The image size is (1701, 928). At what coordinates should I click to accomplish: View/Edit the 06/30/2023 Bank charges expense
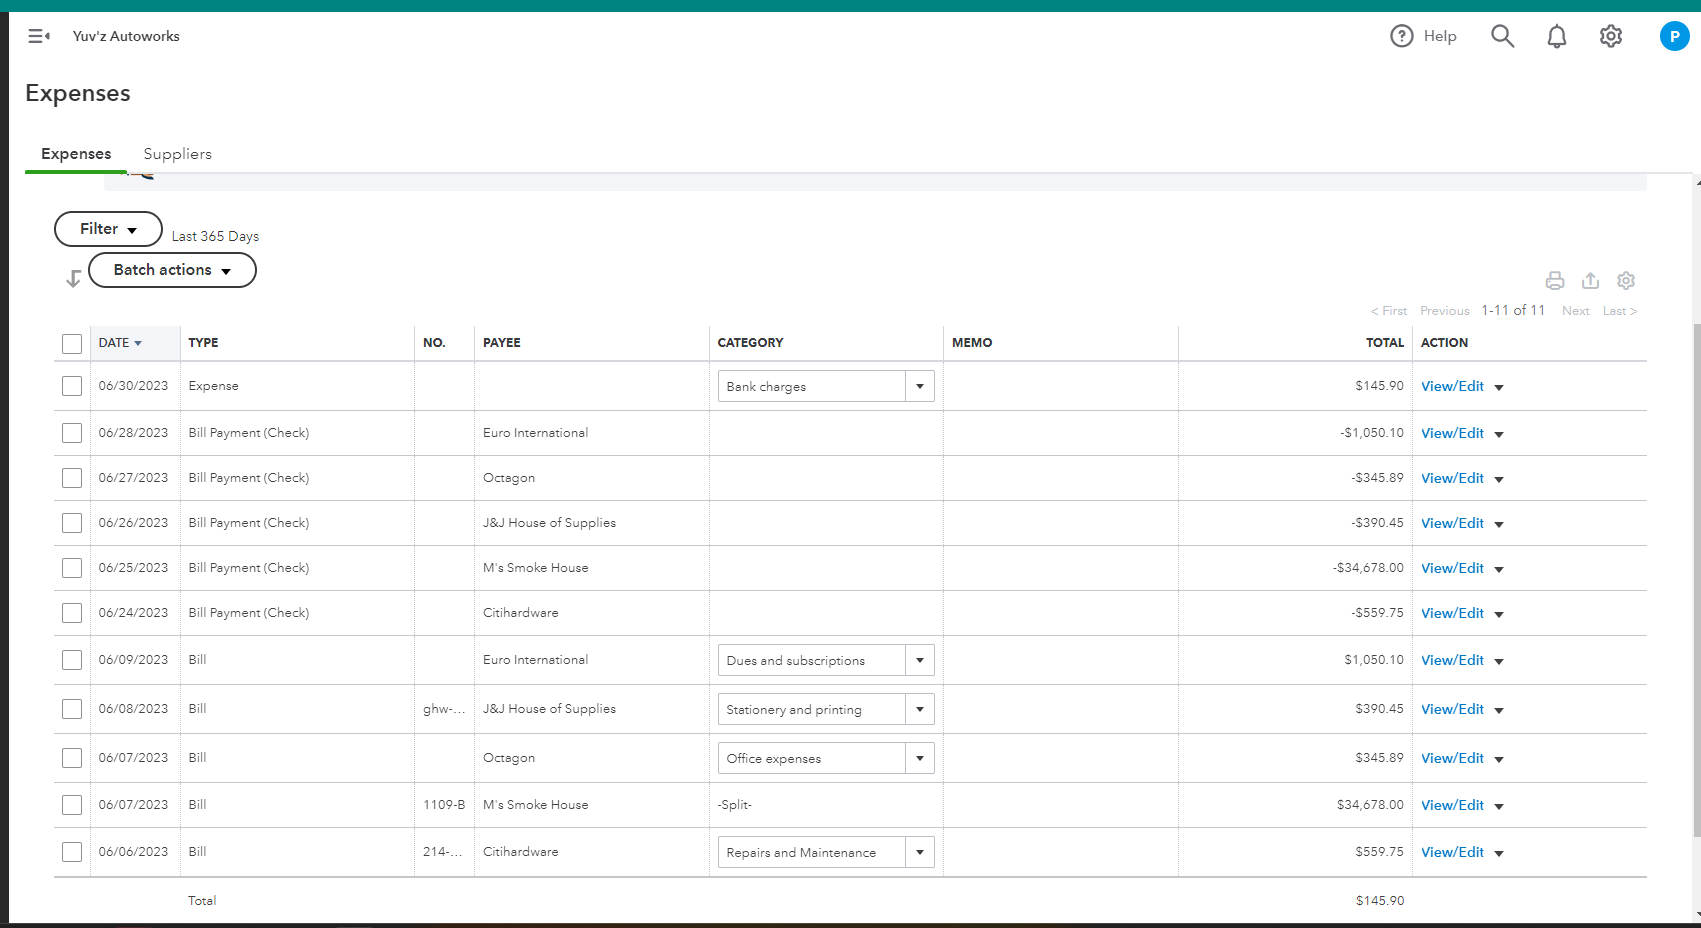1452,386
